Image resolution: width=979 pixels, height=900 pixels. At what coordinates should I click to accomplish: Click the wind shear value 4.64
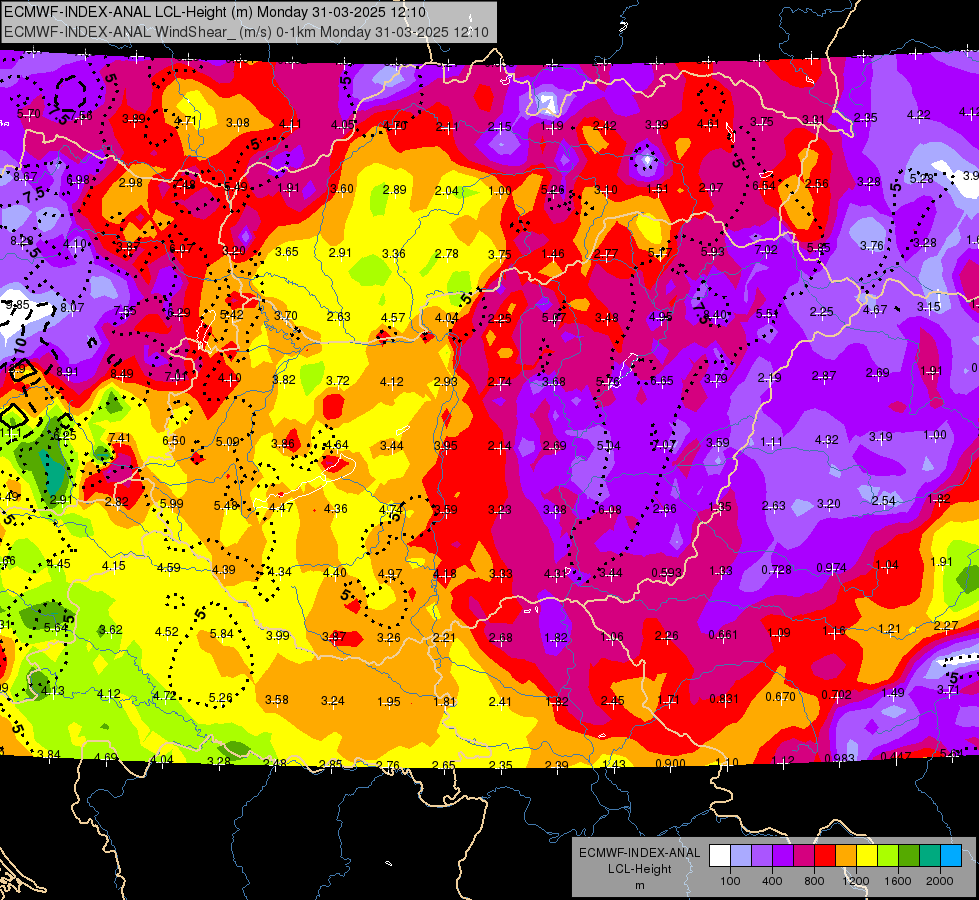tap(337, 445)
